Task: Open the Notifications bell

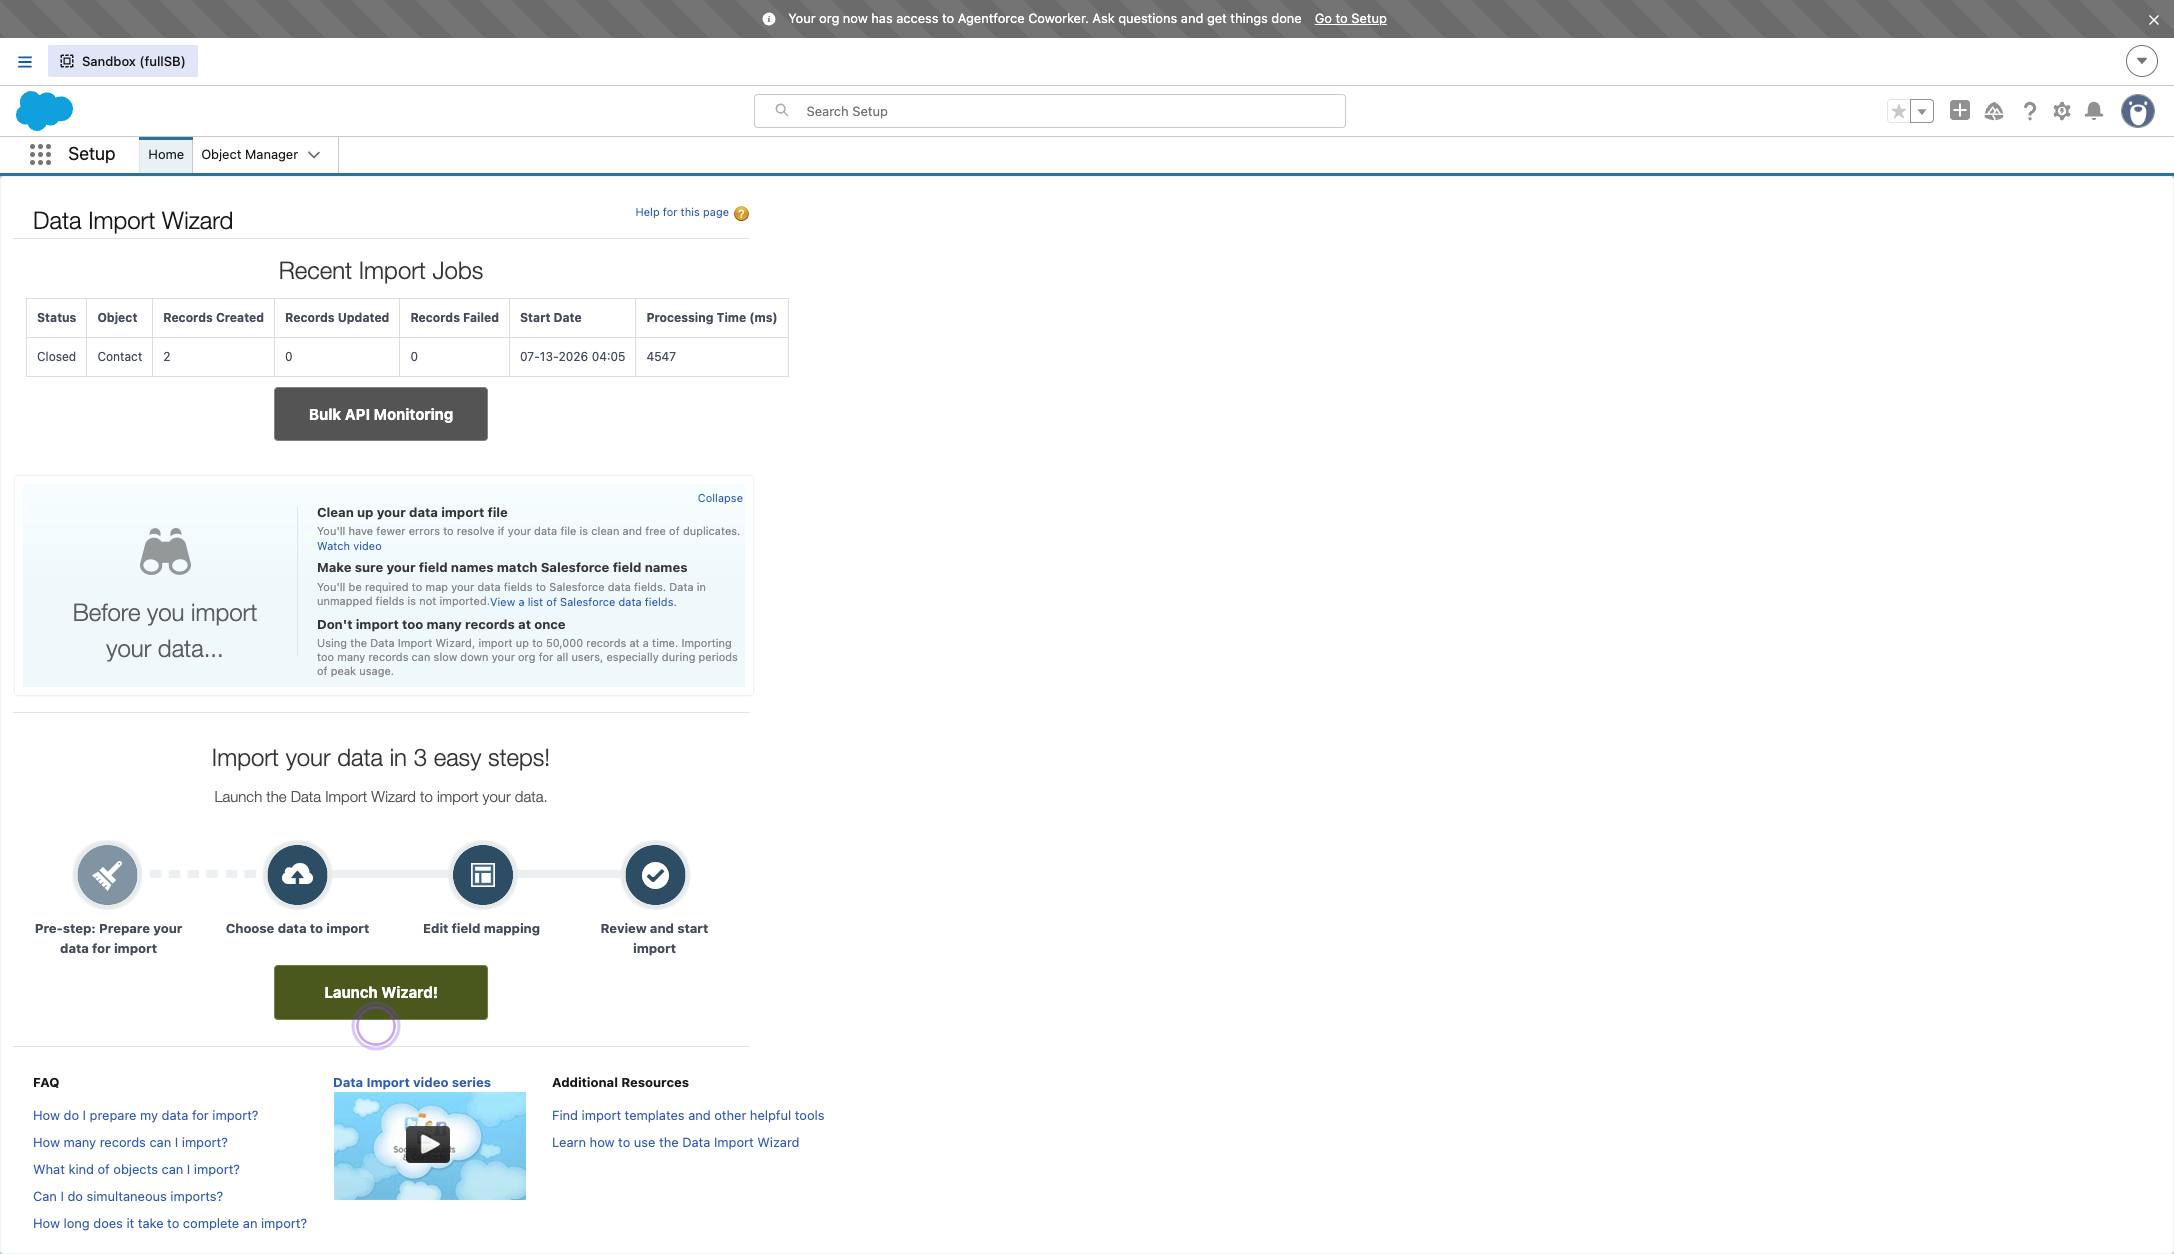Action: click(2094, 111)
